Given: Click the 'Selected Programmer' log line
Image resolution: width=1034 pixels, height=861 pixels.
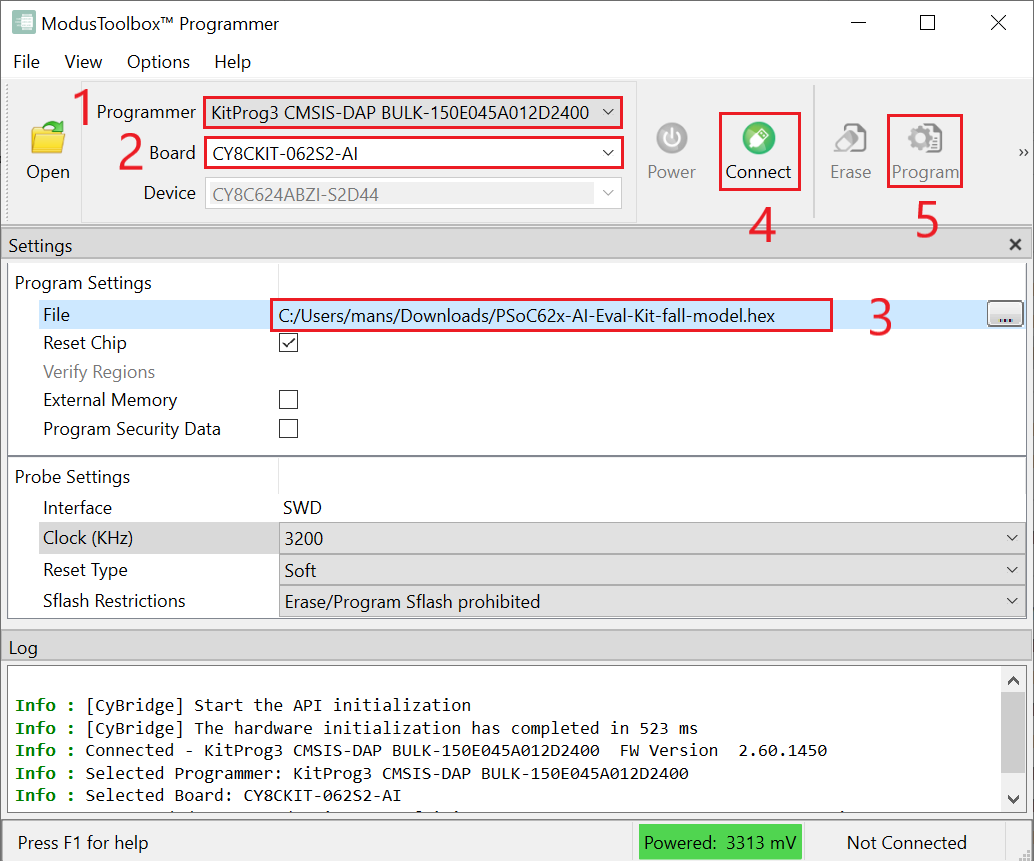Looking at the screenshot, I should click(352, 773).
